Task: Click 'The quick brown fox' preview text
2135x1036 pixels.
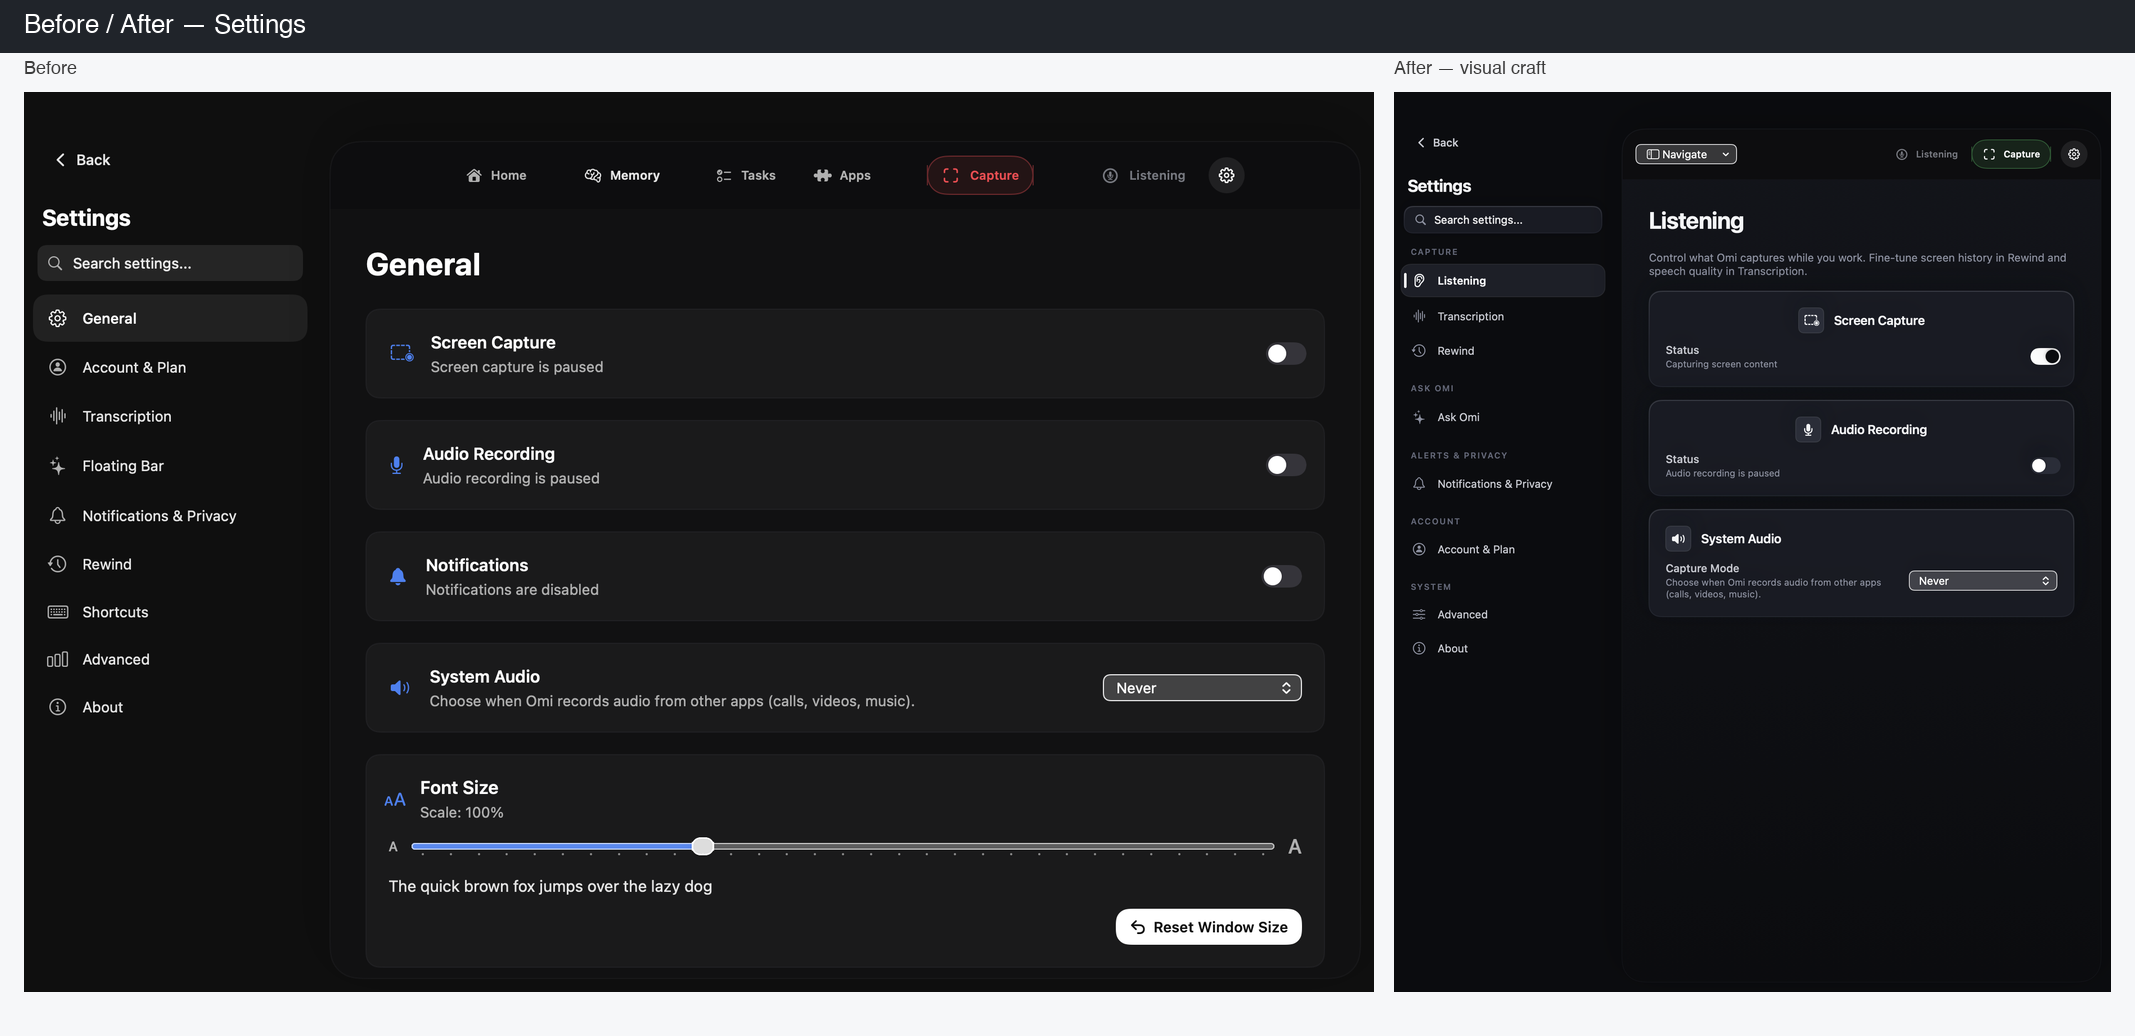Action: (x=550, y=886)
